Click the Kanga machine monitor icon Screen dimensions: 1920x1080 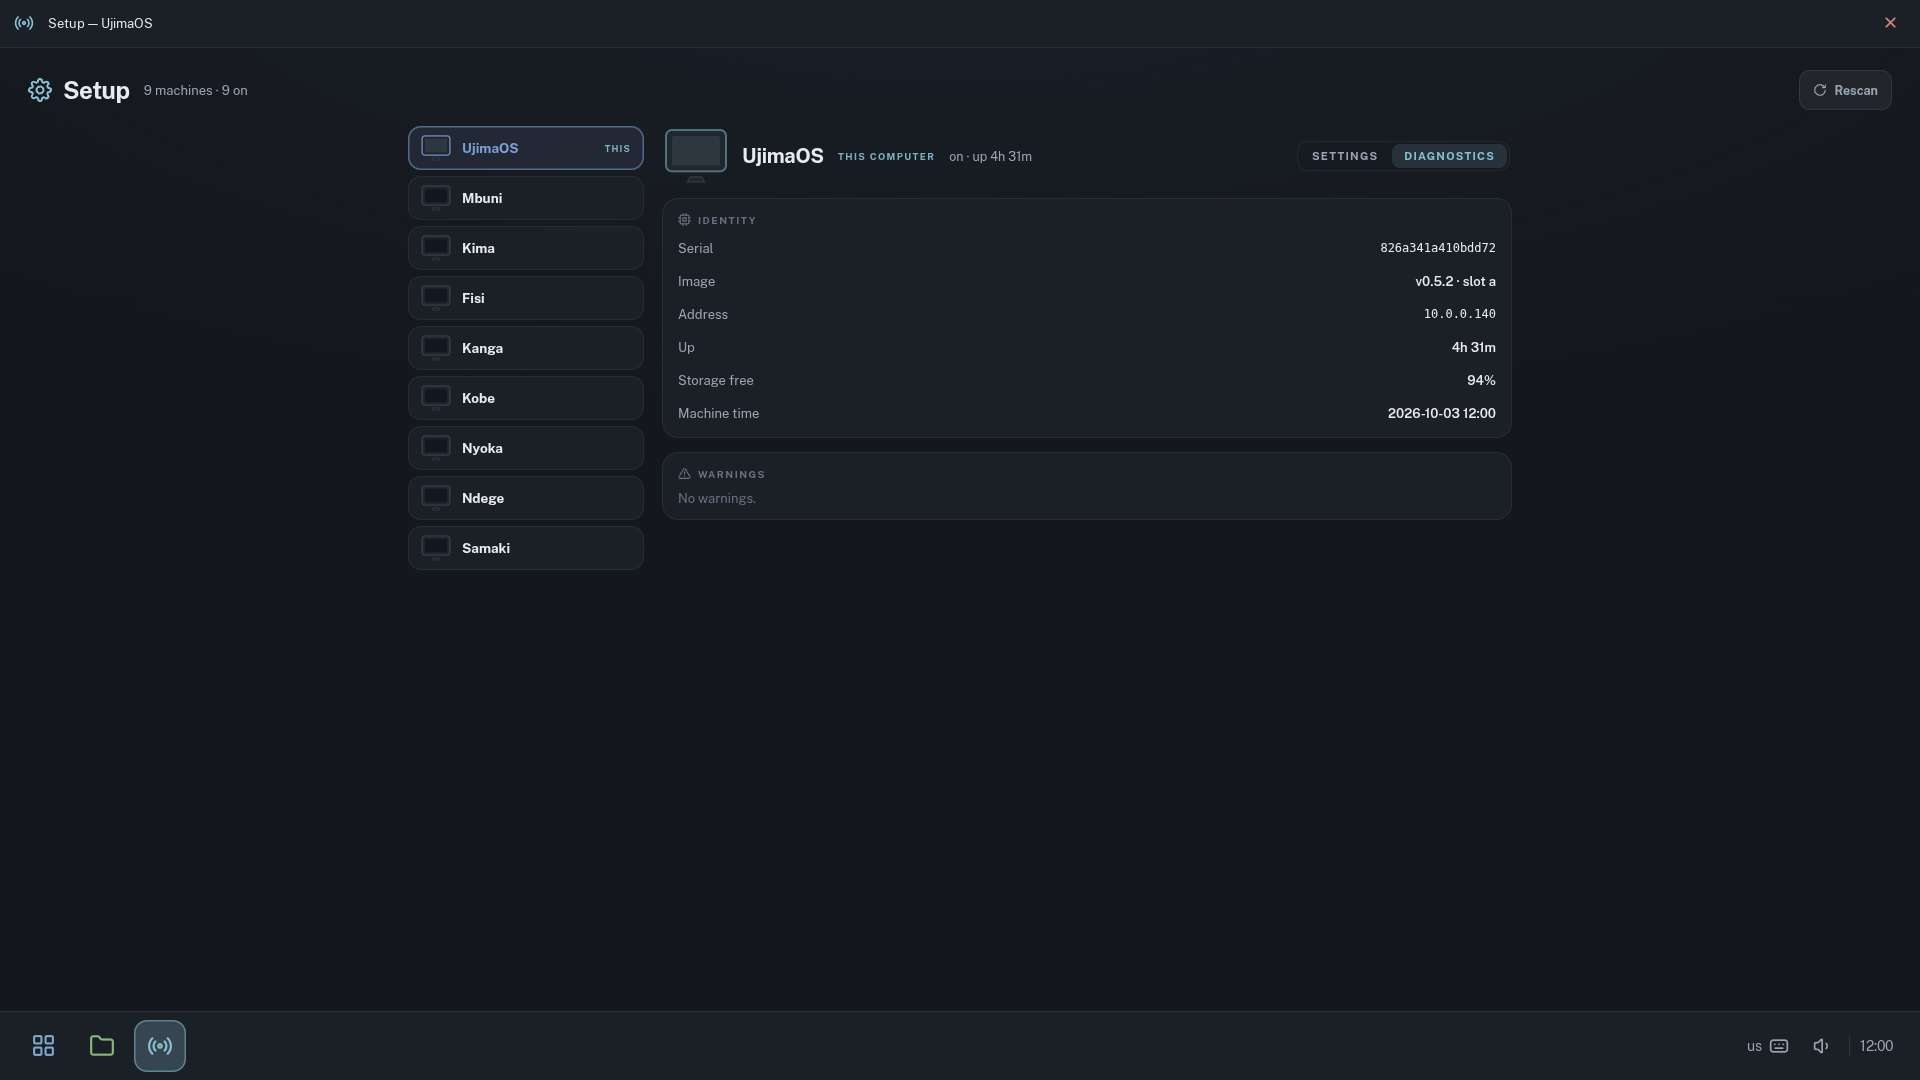click(436, 348)
